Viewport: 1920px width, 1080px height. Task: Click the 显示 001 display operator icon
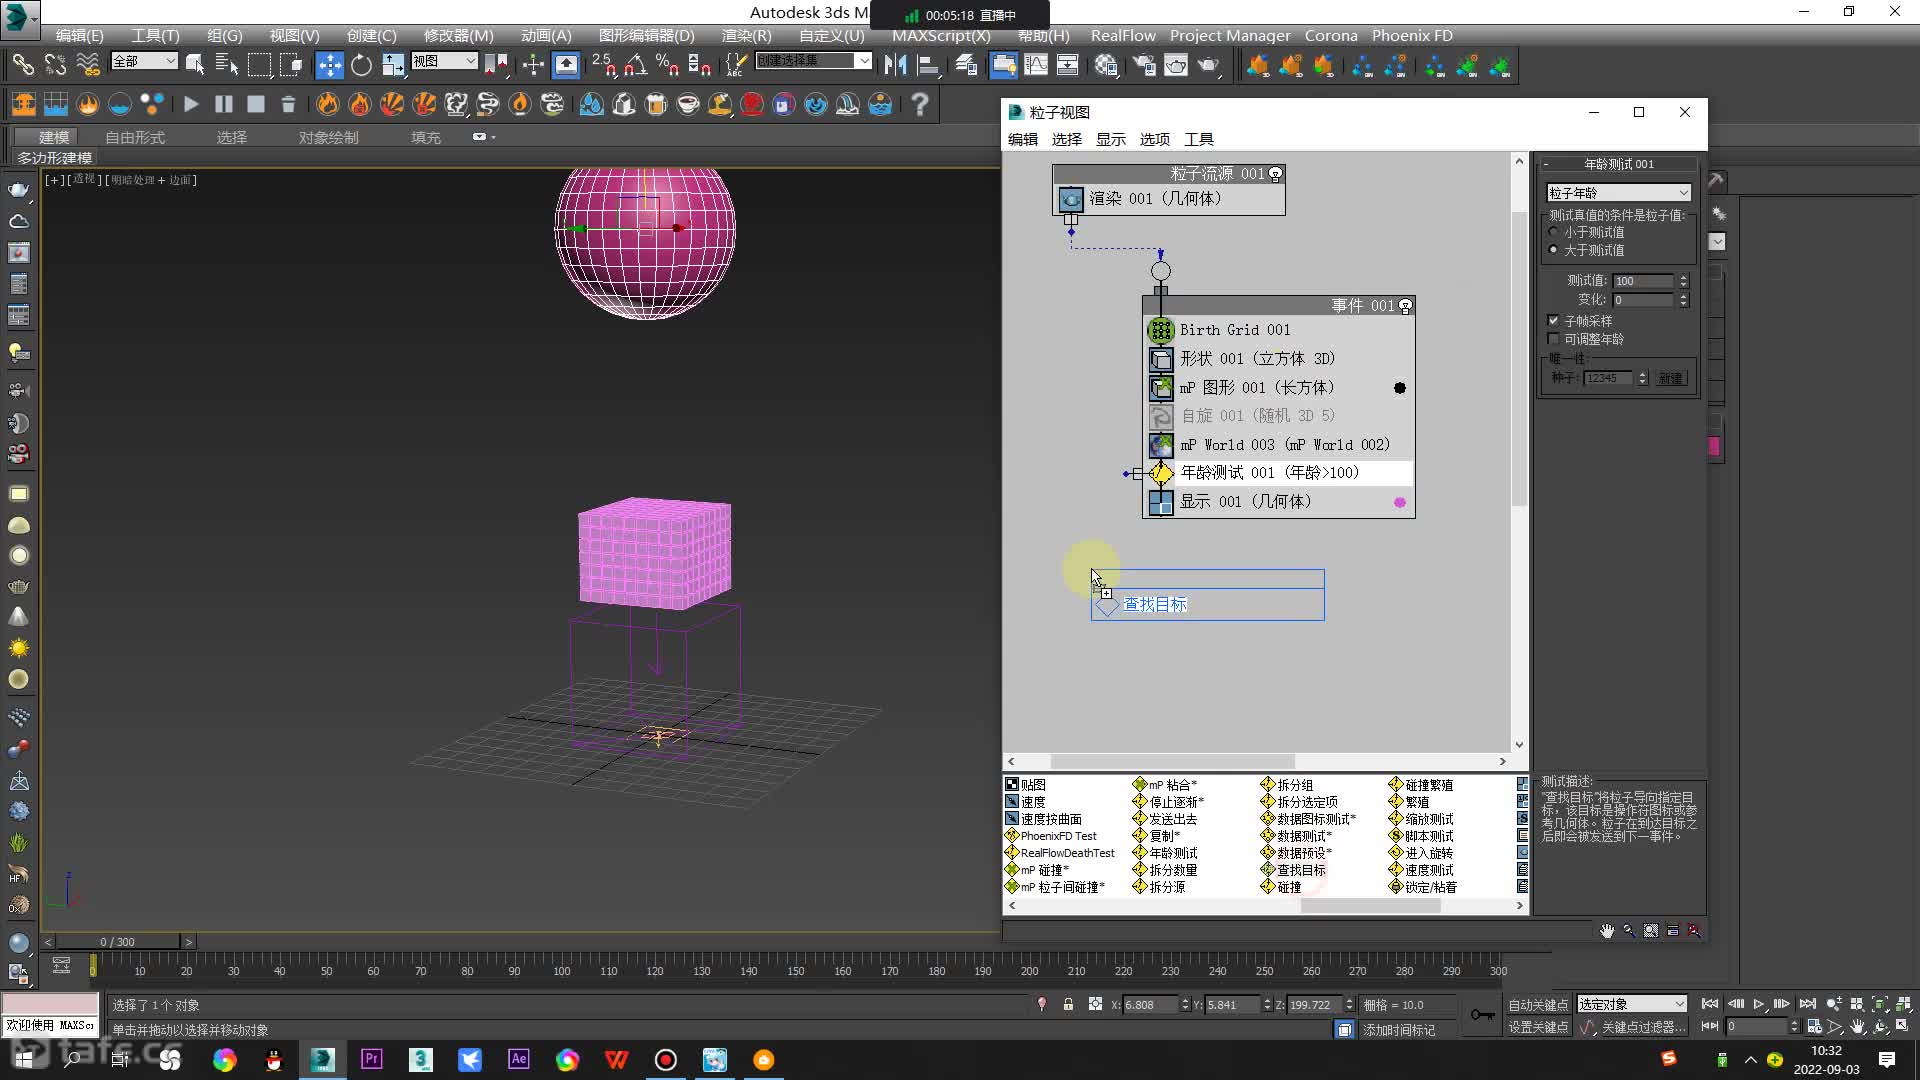coord(1160,502)
